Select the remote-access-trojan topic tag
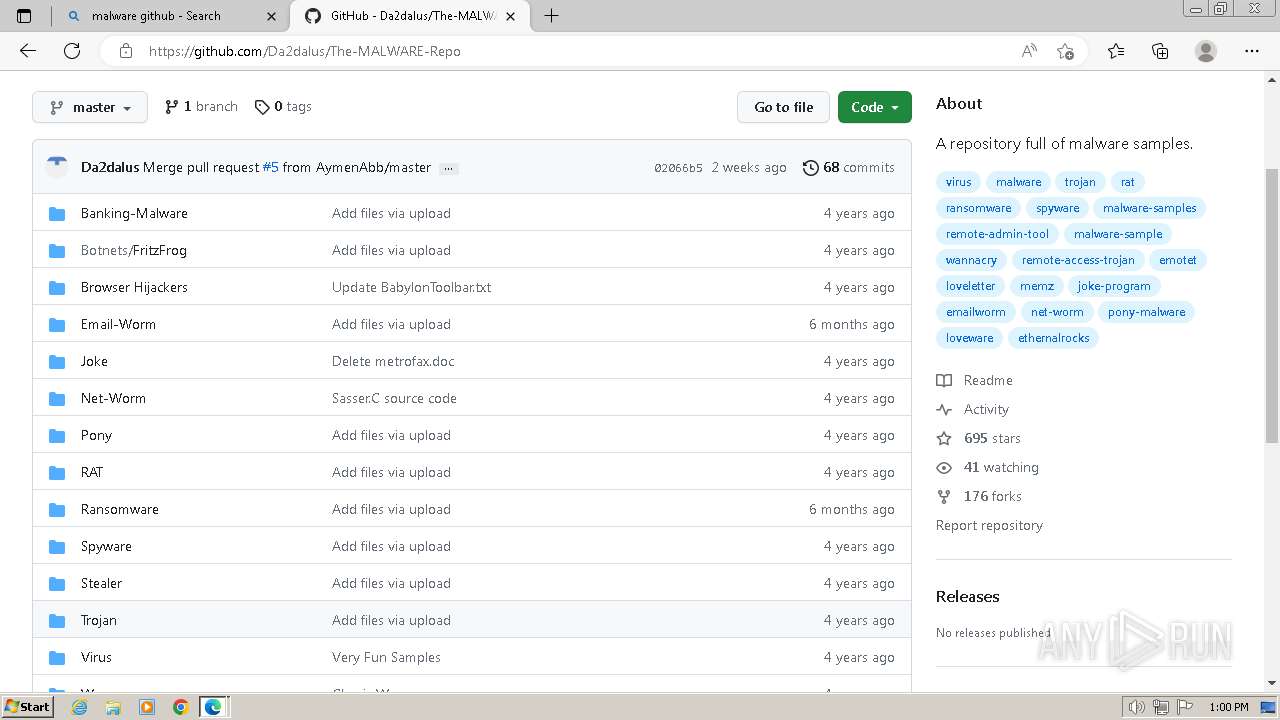Screen dimensions: 1280x720 pos(1078,260)
